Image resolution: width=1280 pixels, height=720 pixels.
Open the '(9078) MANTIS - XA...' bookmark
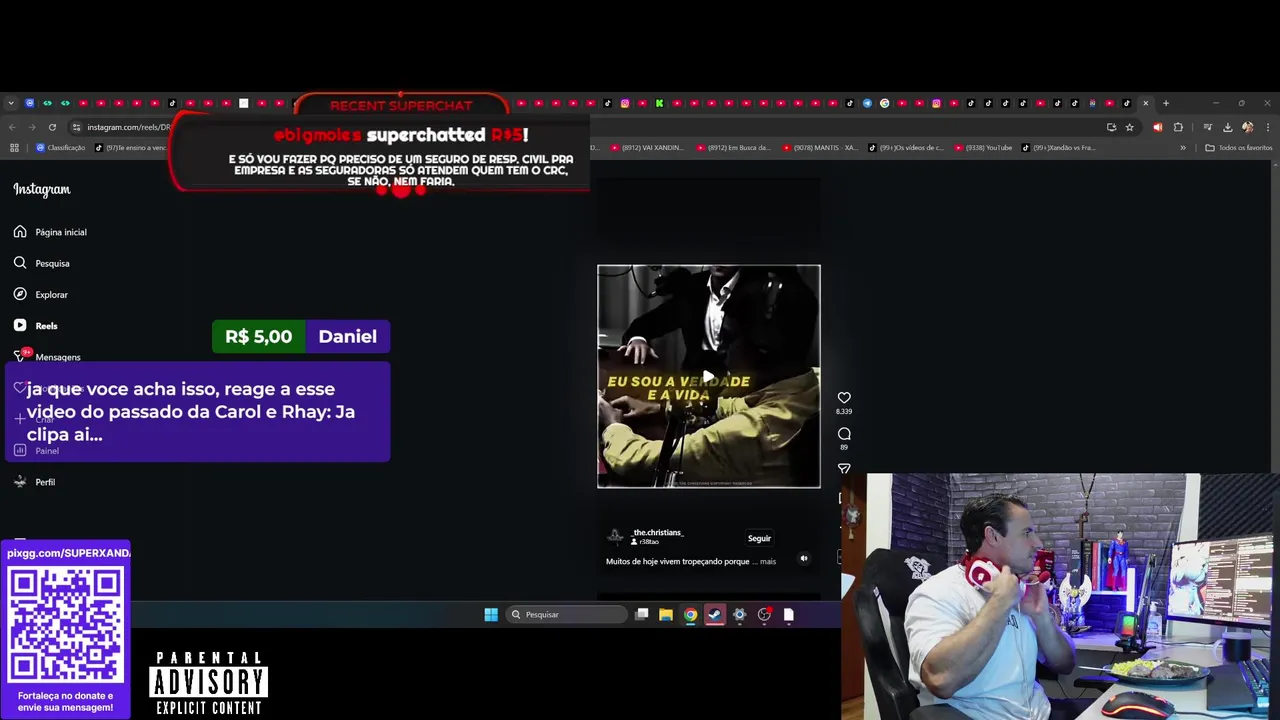coord(820,148)
